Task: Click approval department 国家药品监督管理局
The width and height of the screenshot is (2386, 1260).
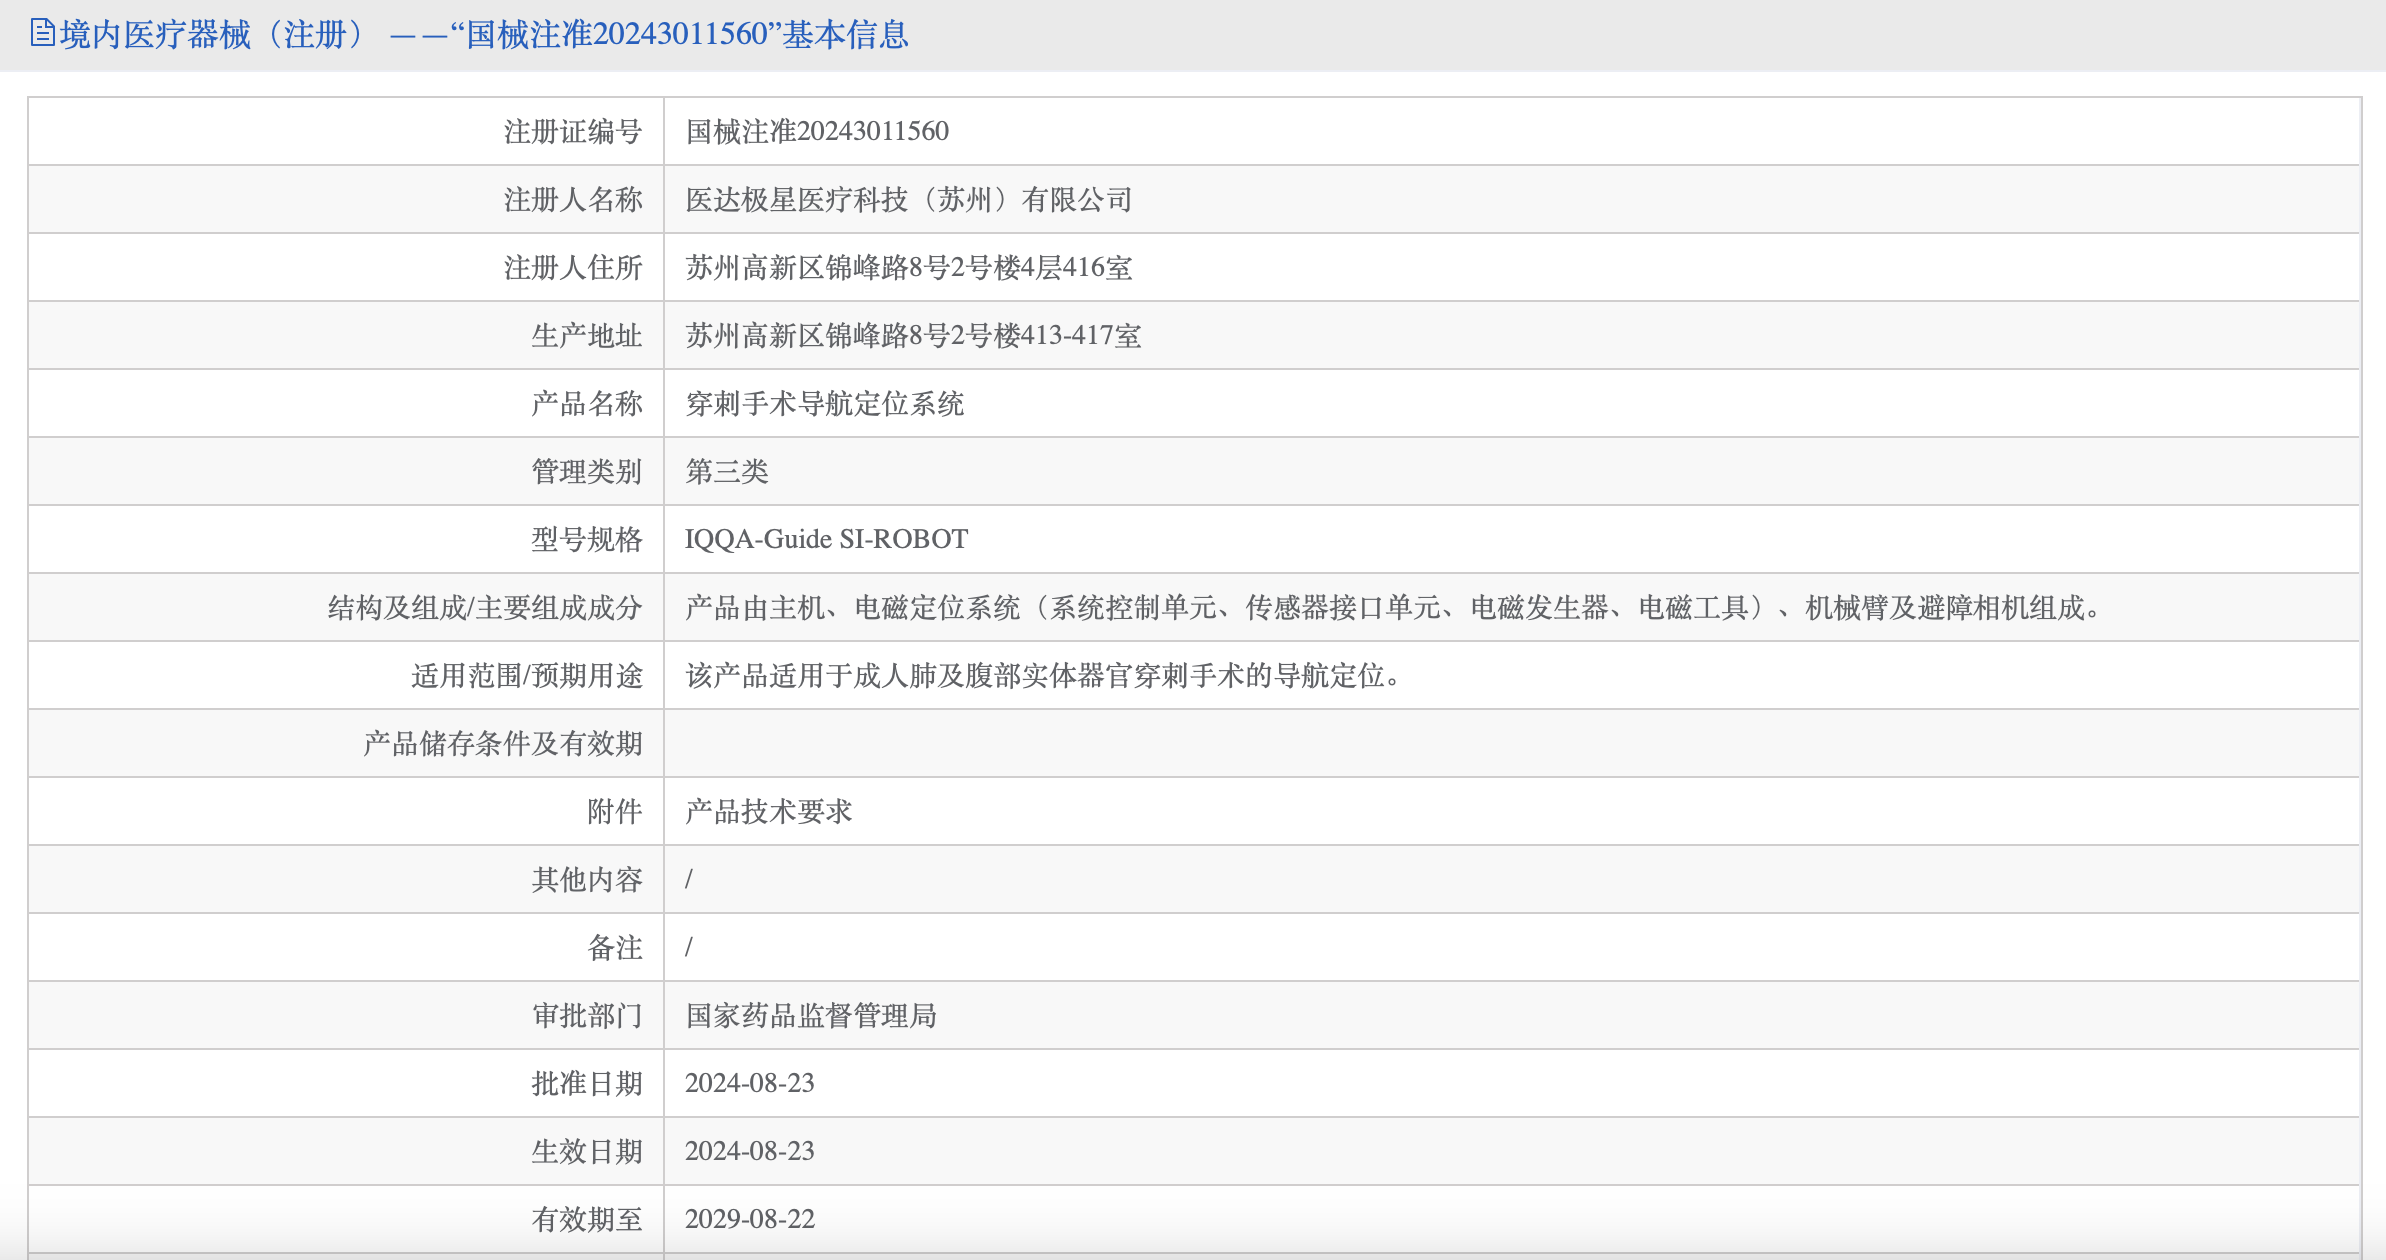Action: (x=810, y=1015)
